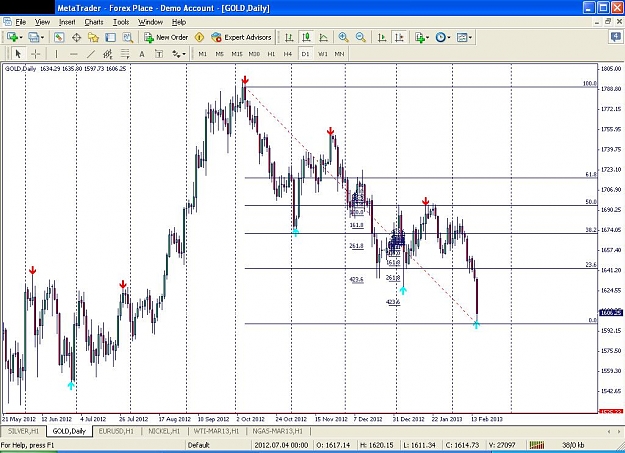This screenshot has width=625, height=453.
Task: Open the File menu
Action: 20,22
